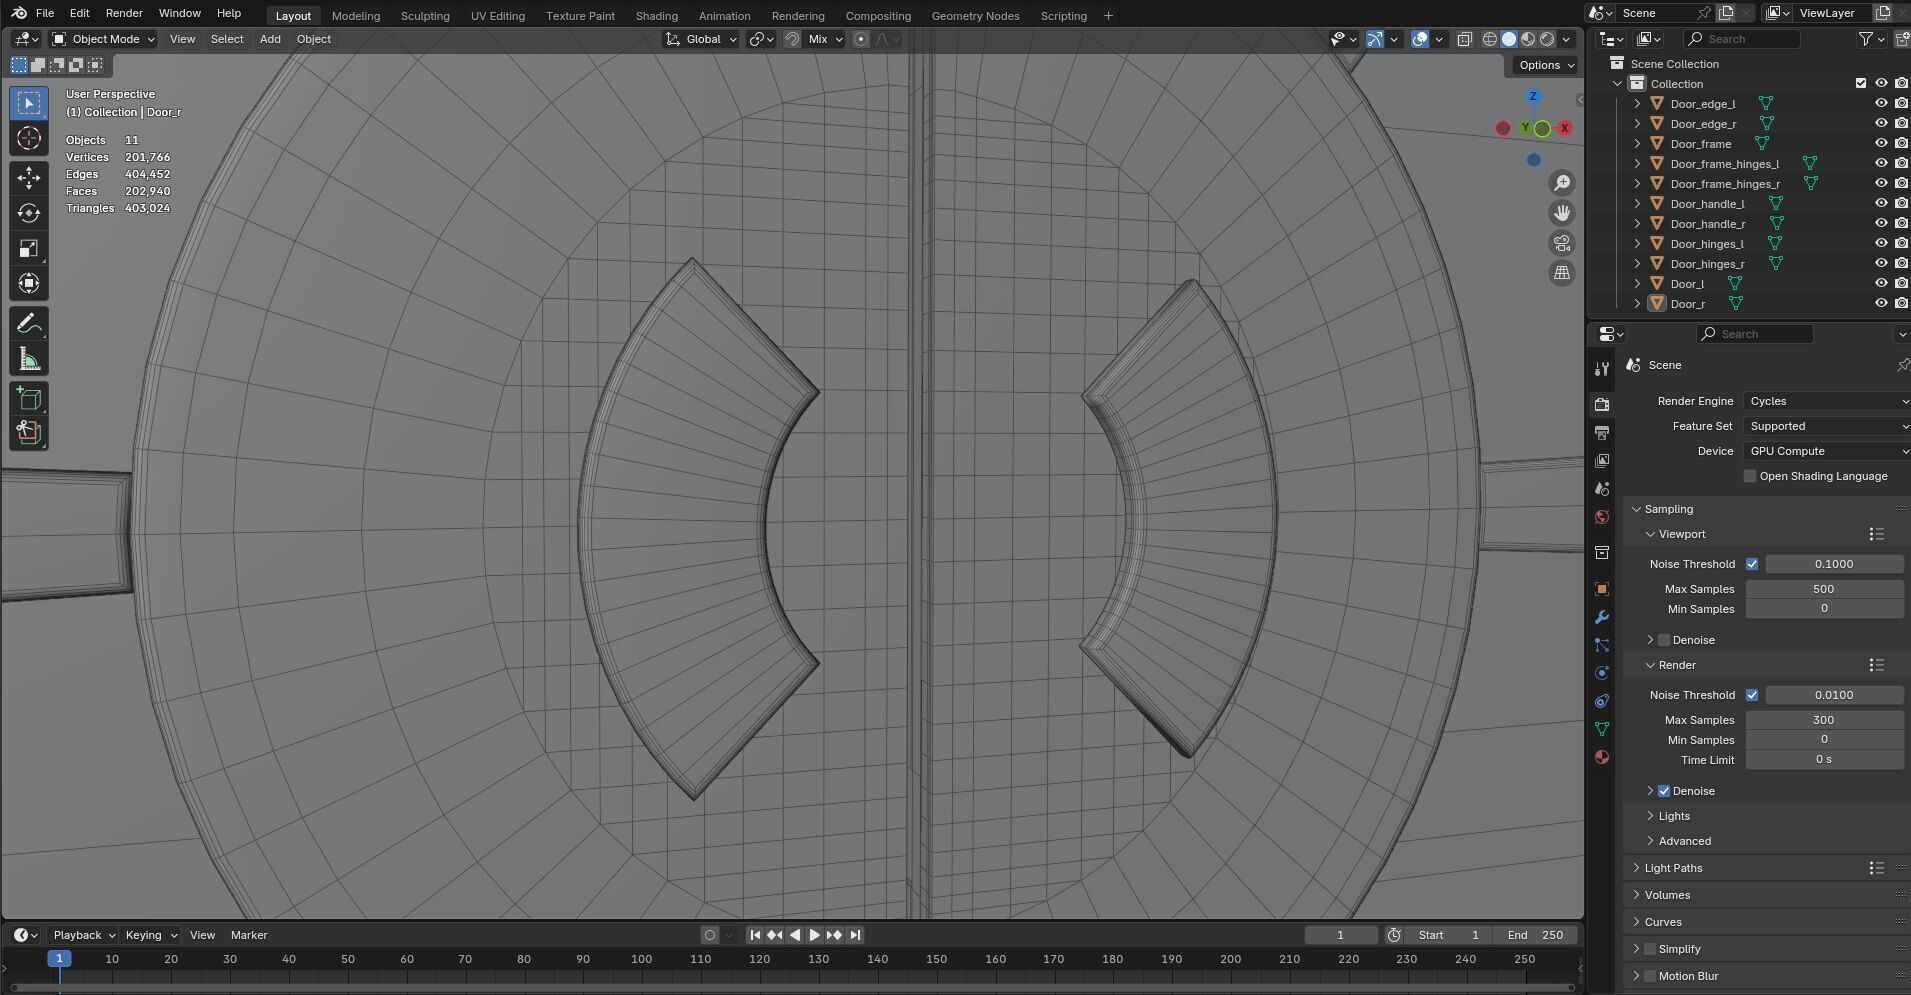The width and height of the screenshot is (1911, 995).
Task: Open the Render properties tab
Action: pyautogui.click(x=1602, y=404)
